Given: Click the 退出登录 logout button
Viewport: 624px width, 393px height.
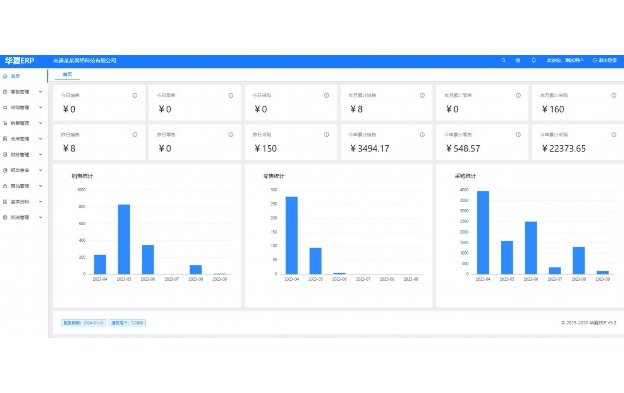Looking at the screenshot, I should coord(604,60).
